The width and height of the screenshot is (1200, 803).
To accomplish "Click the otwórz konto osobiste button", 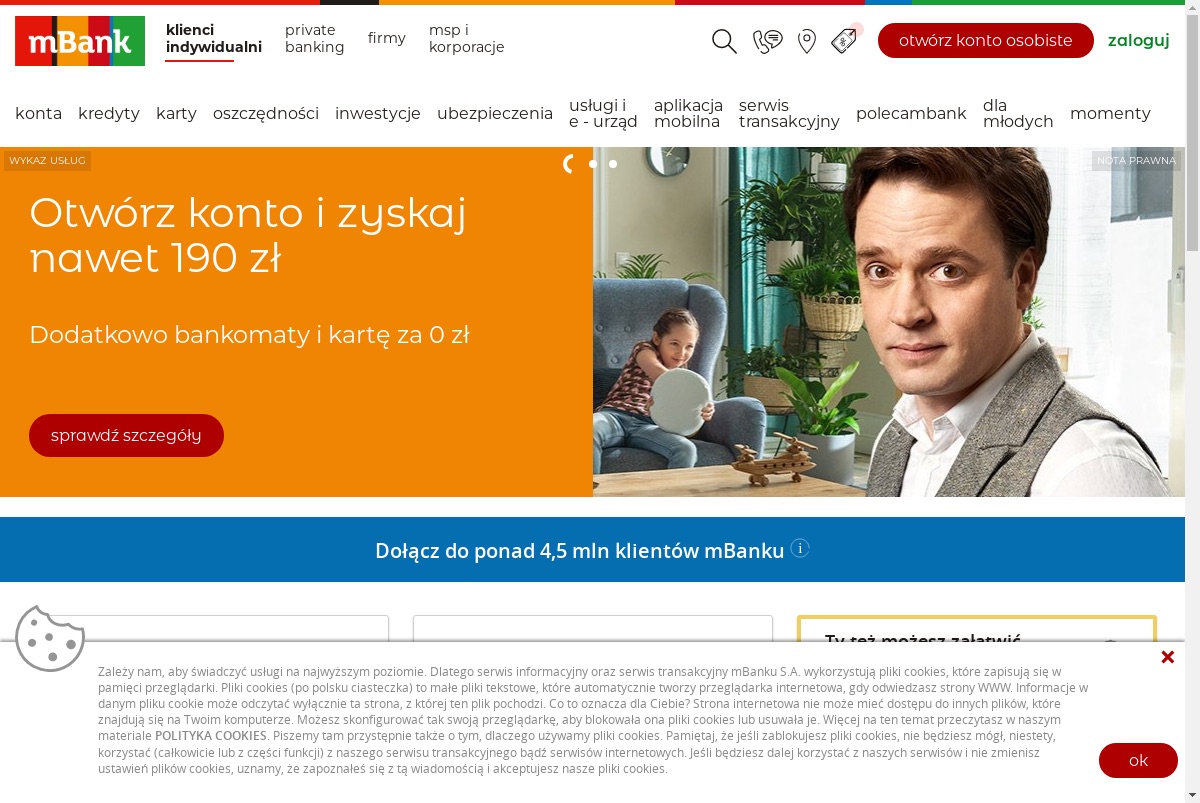I will coord(986,41).
